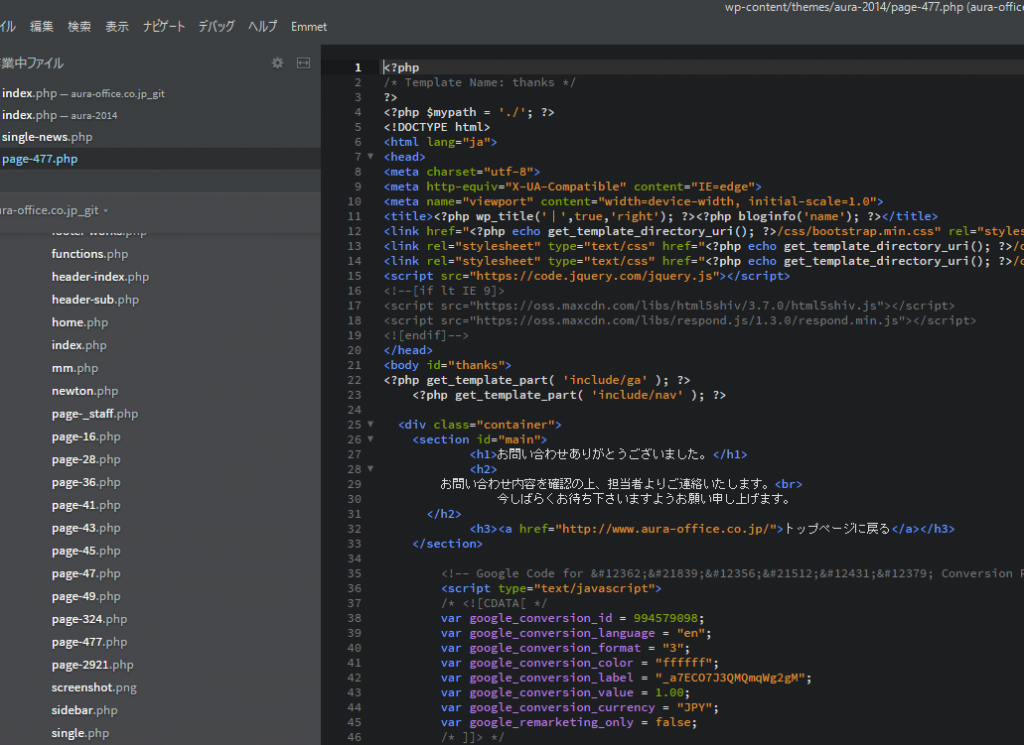Click the google_conversion_currency "JPY" value
This screenshot has width=1024, height=745.
point(697,708)
